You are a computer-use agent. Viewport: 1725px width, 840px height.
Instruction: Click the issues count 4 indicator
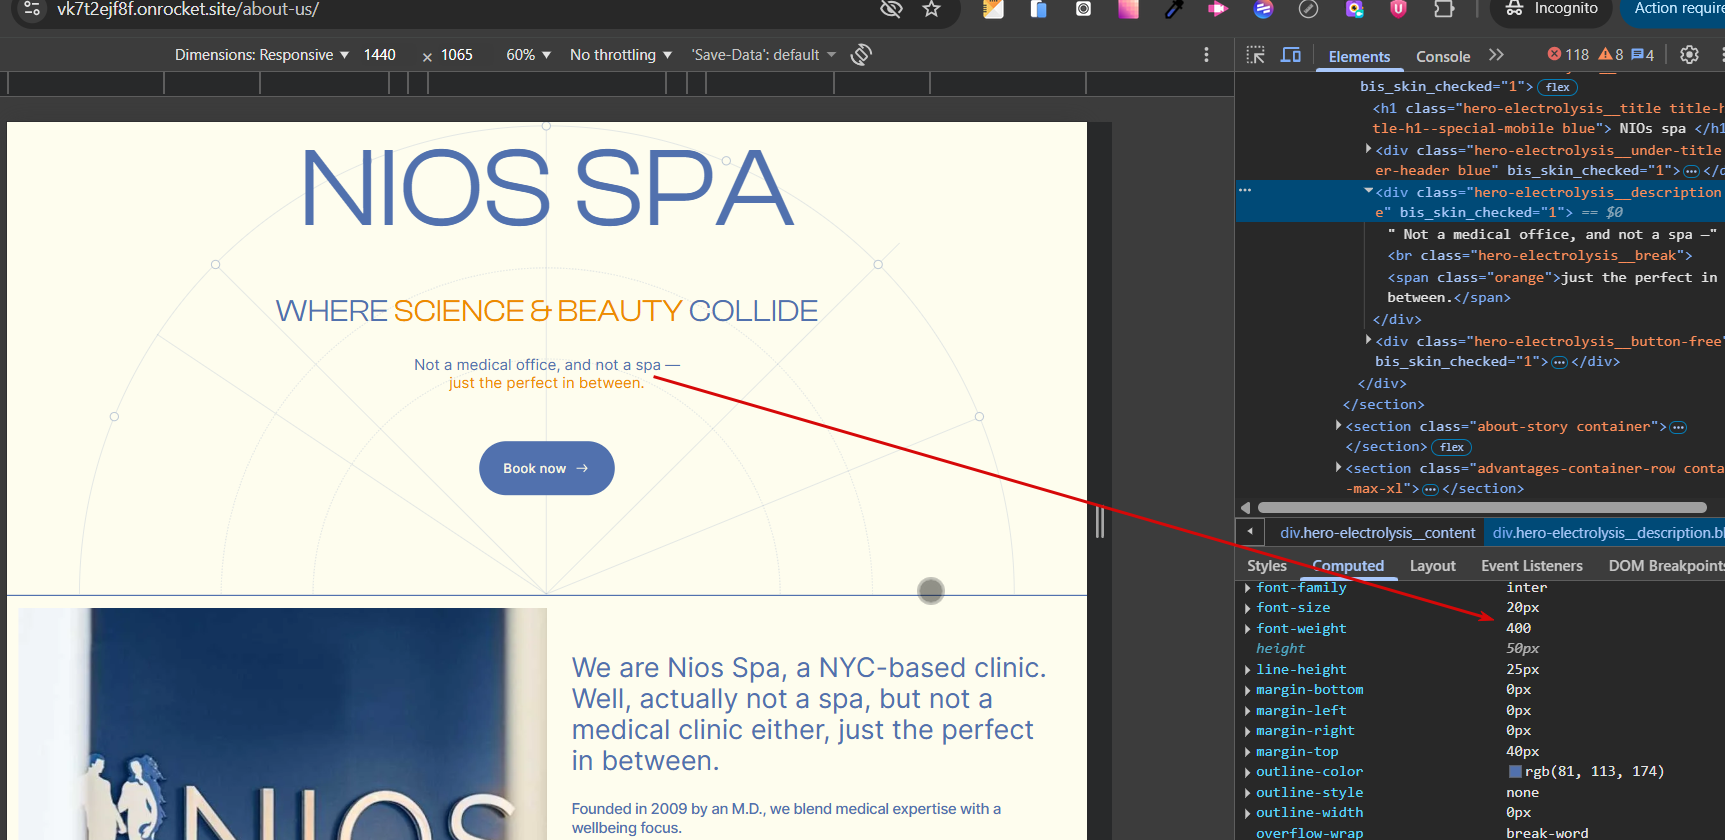pyautogui.click(x=1642, y=55)
